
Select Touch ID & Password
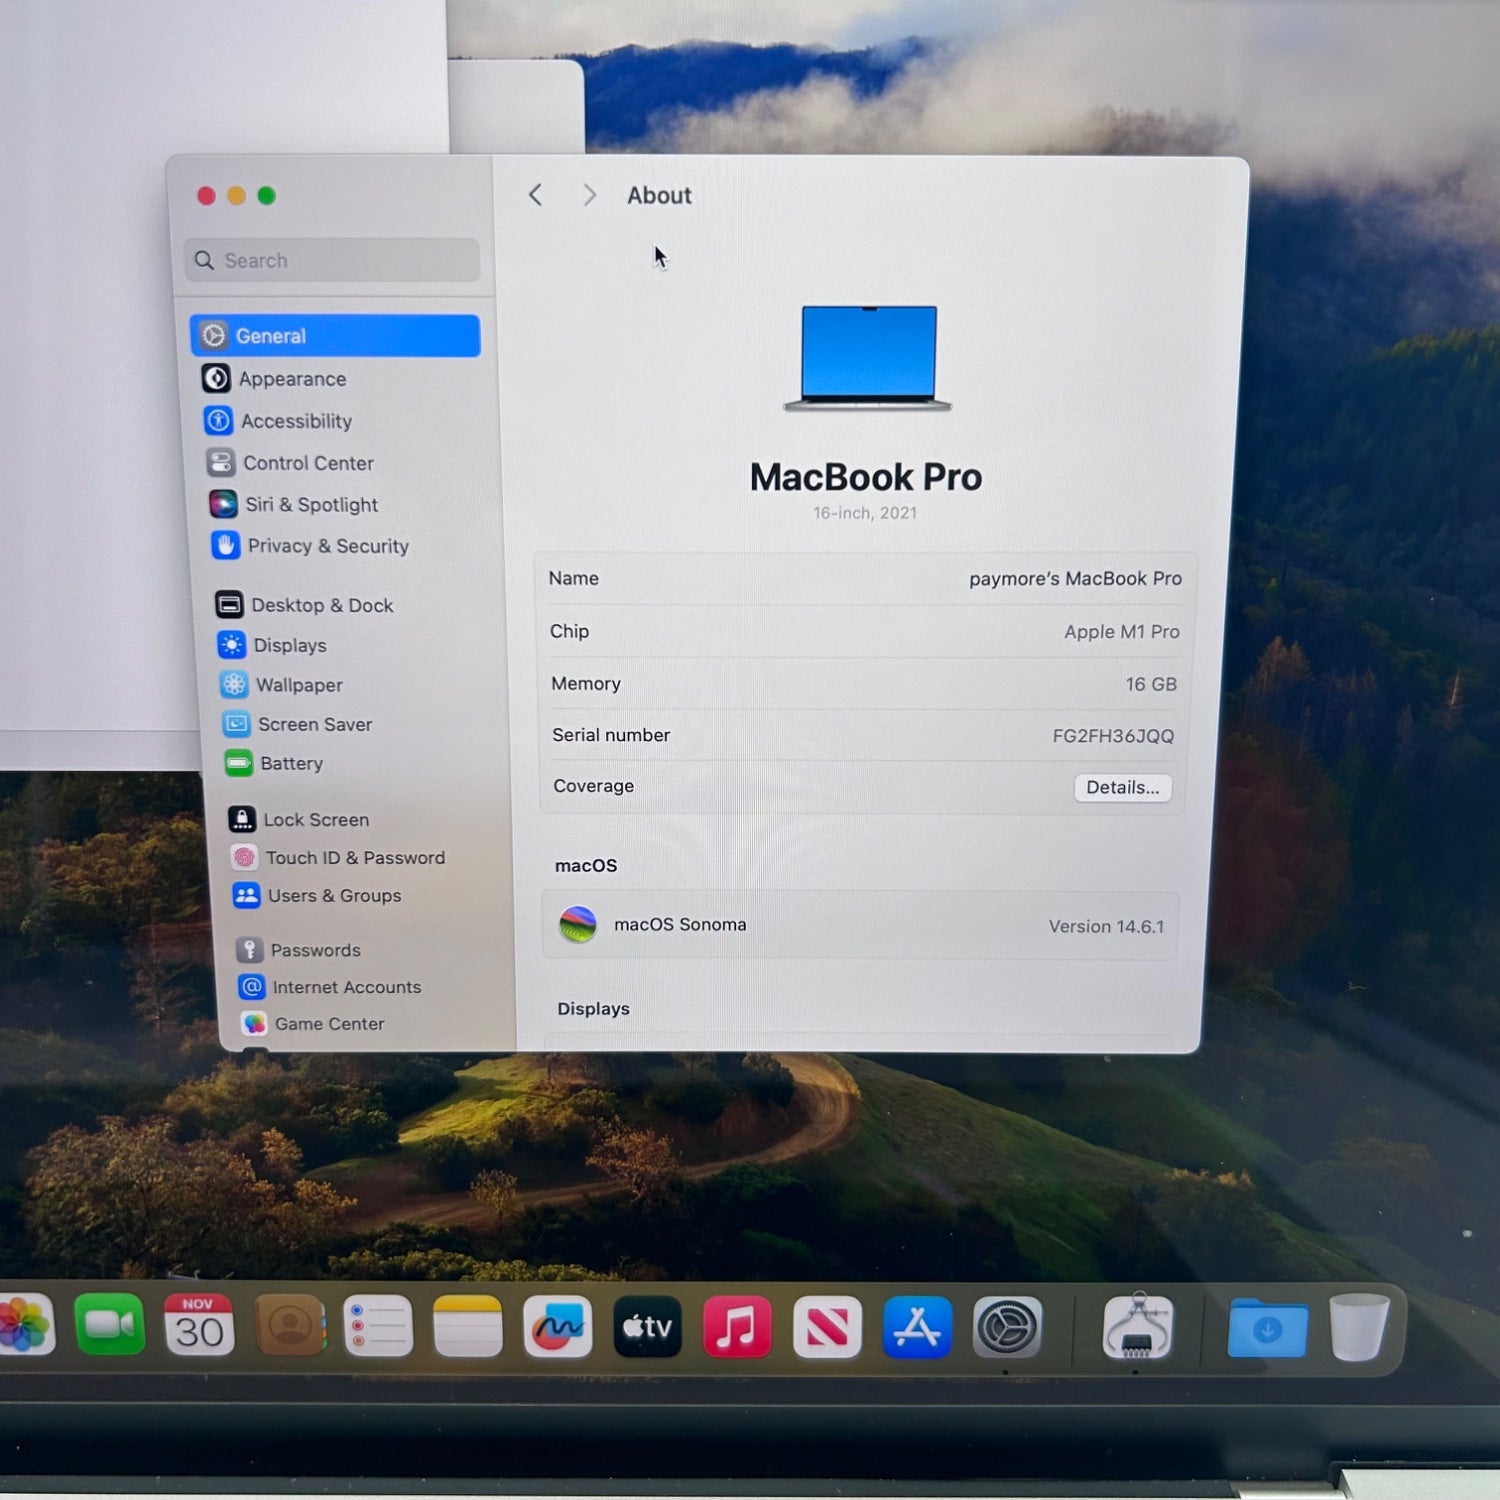354,858
